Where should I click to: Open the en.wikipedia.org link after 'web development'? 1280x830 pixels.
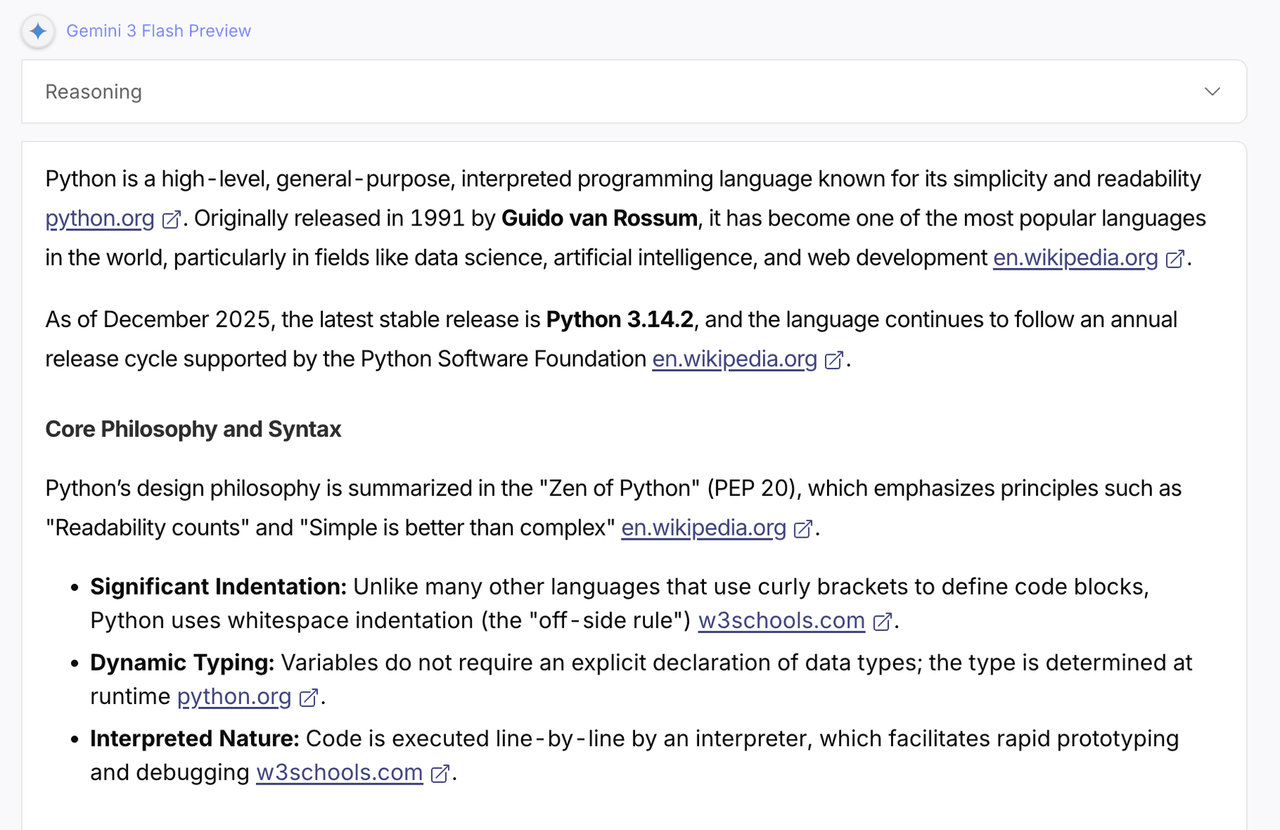(x=1075, y=257)
